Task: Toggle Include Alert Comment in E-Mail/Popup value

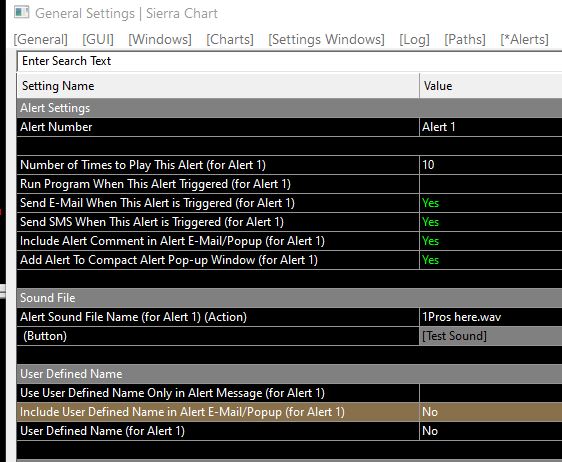Action: [491, 241]
